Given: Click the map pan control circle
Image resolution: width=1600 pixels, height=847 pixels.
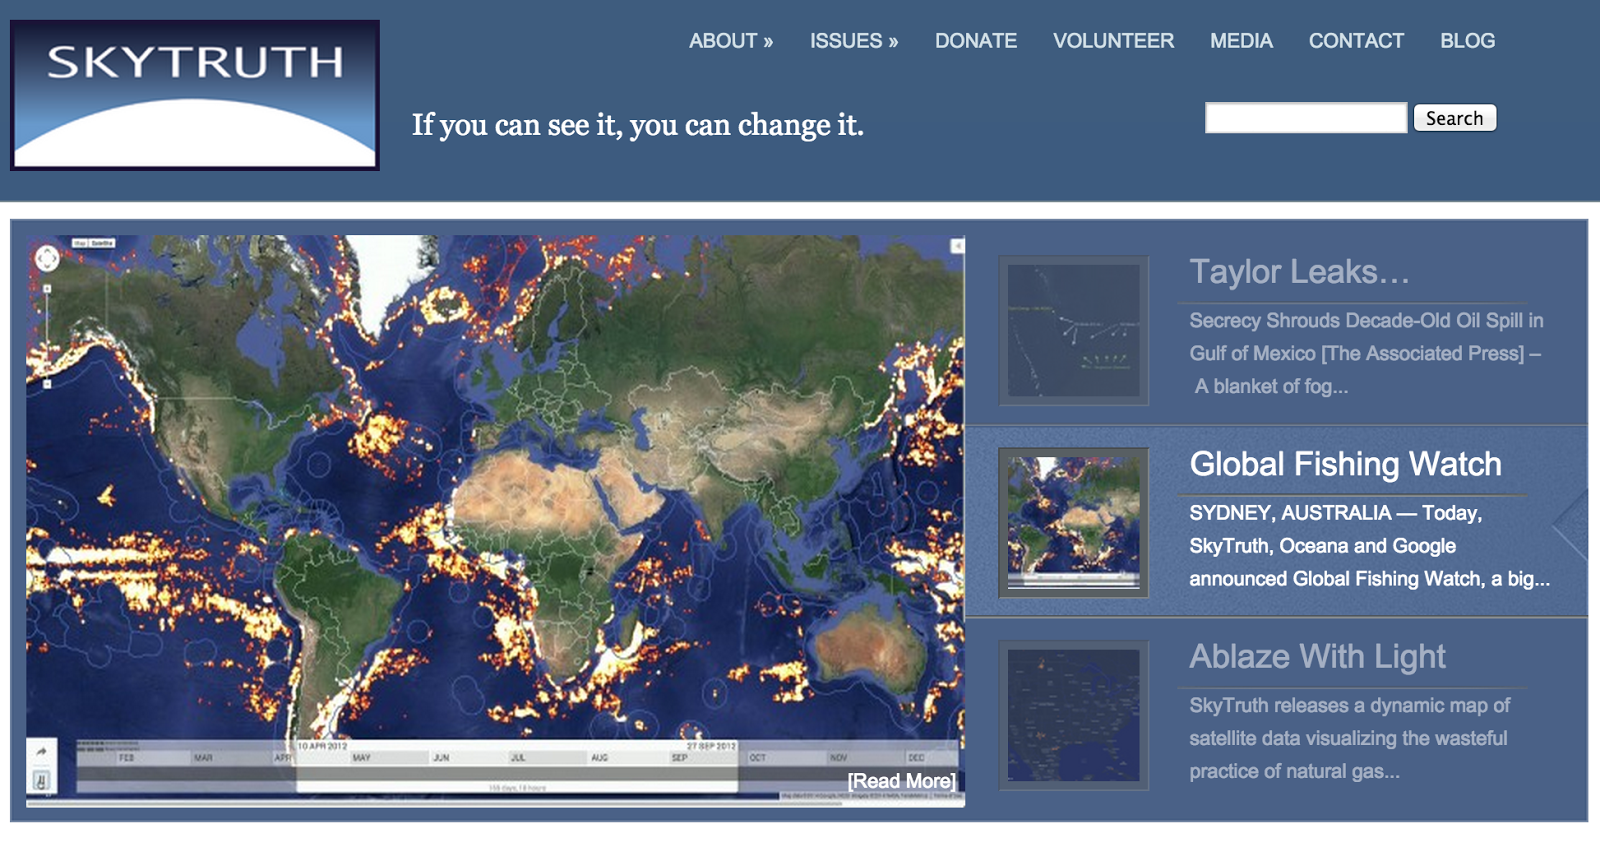Looking at the screenshot, I should coord(47,259).
